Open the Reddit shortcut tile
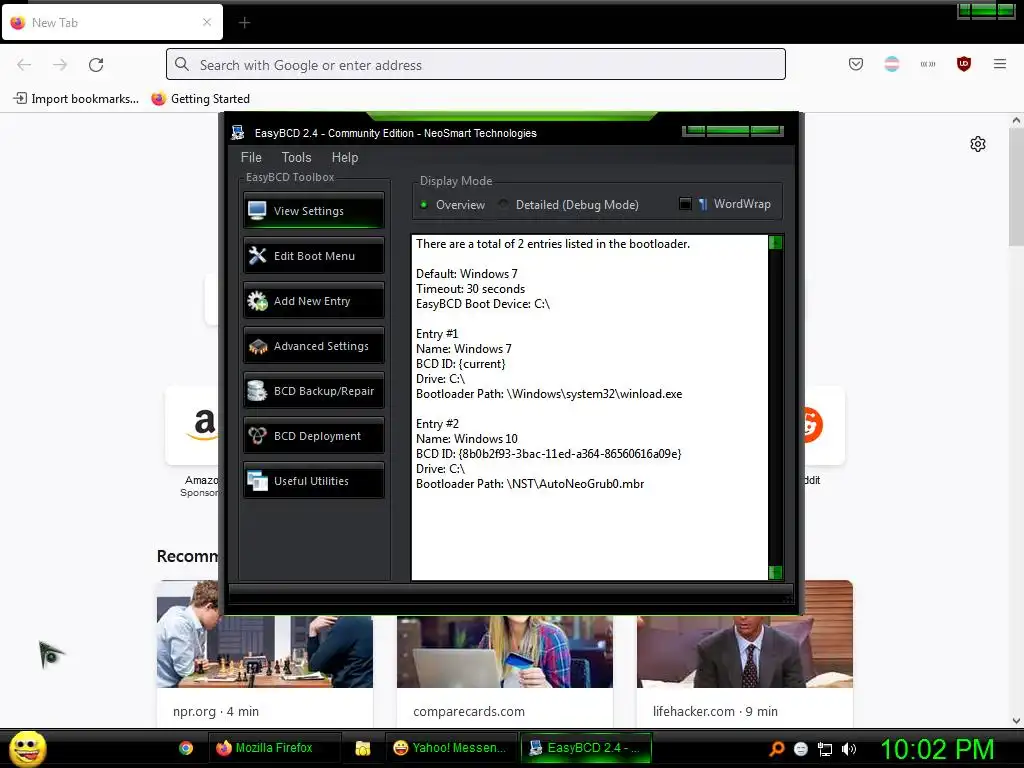 click(824, 425)
